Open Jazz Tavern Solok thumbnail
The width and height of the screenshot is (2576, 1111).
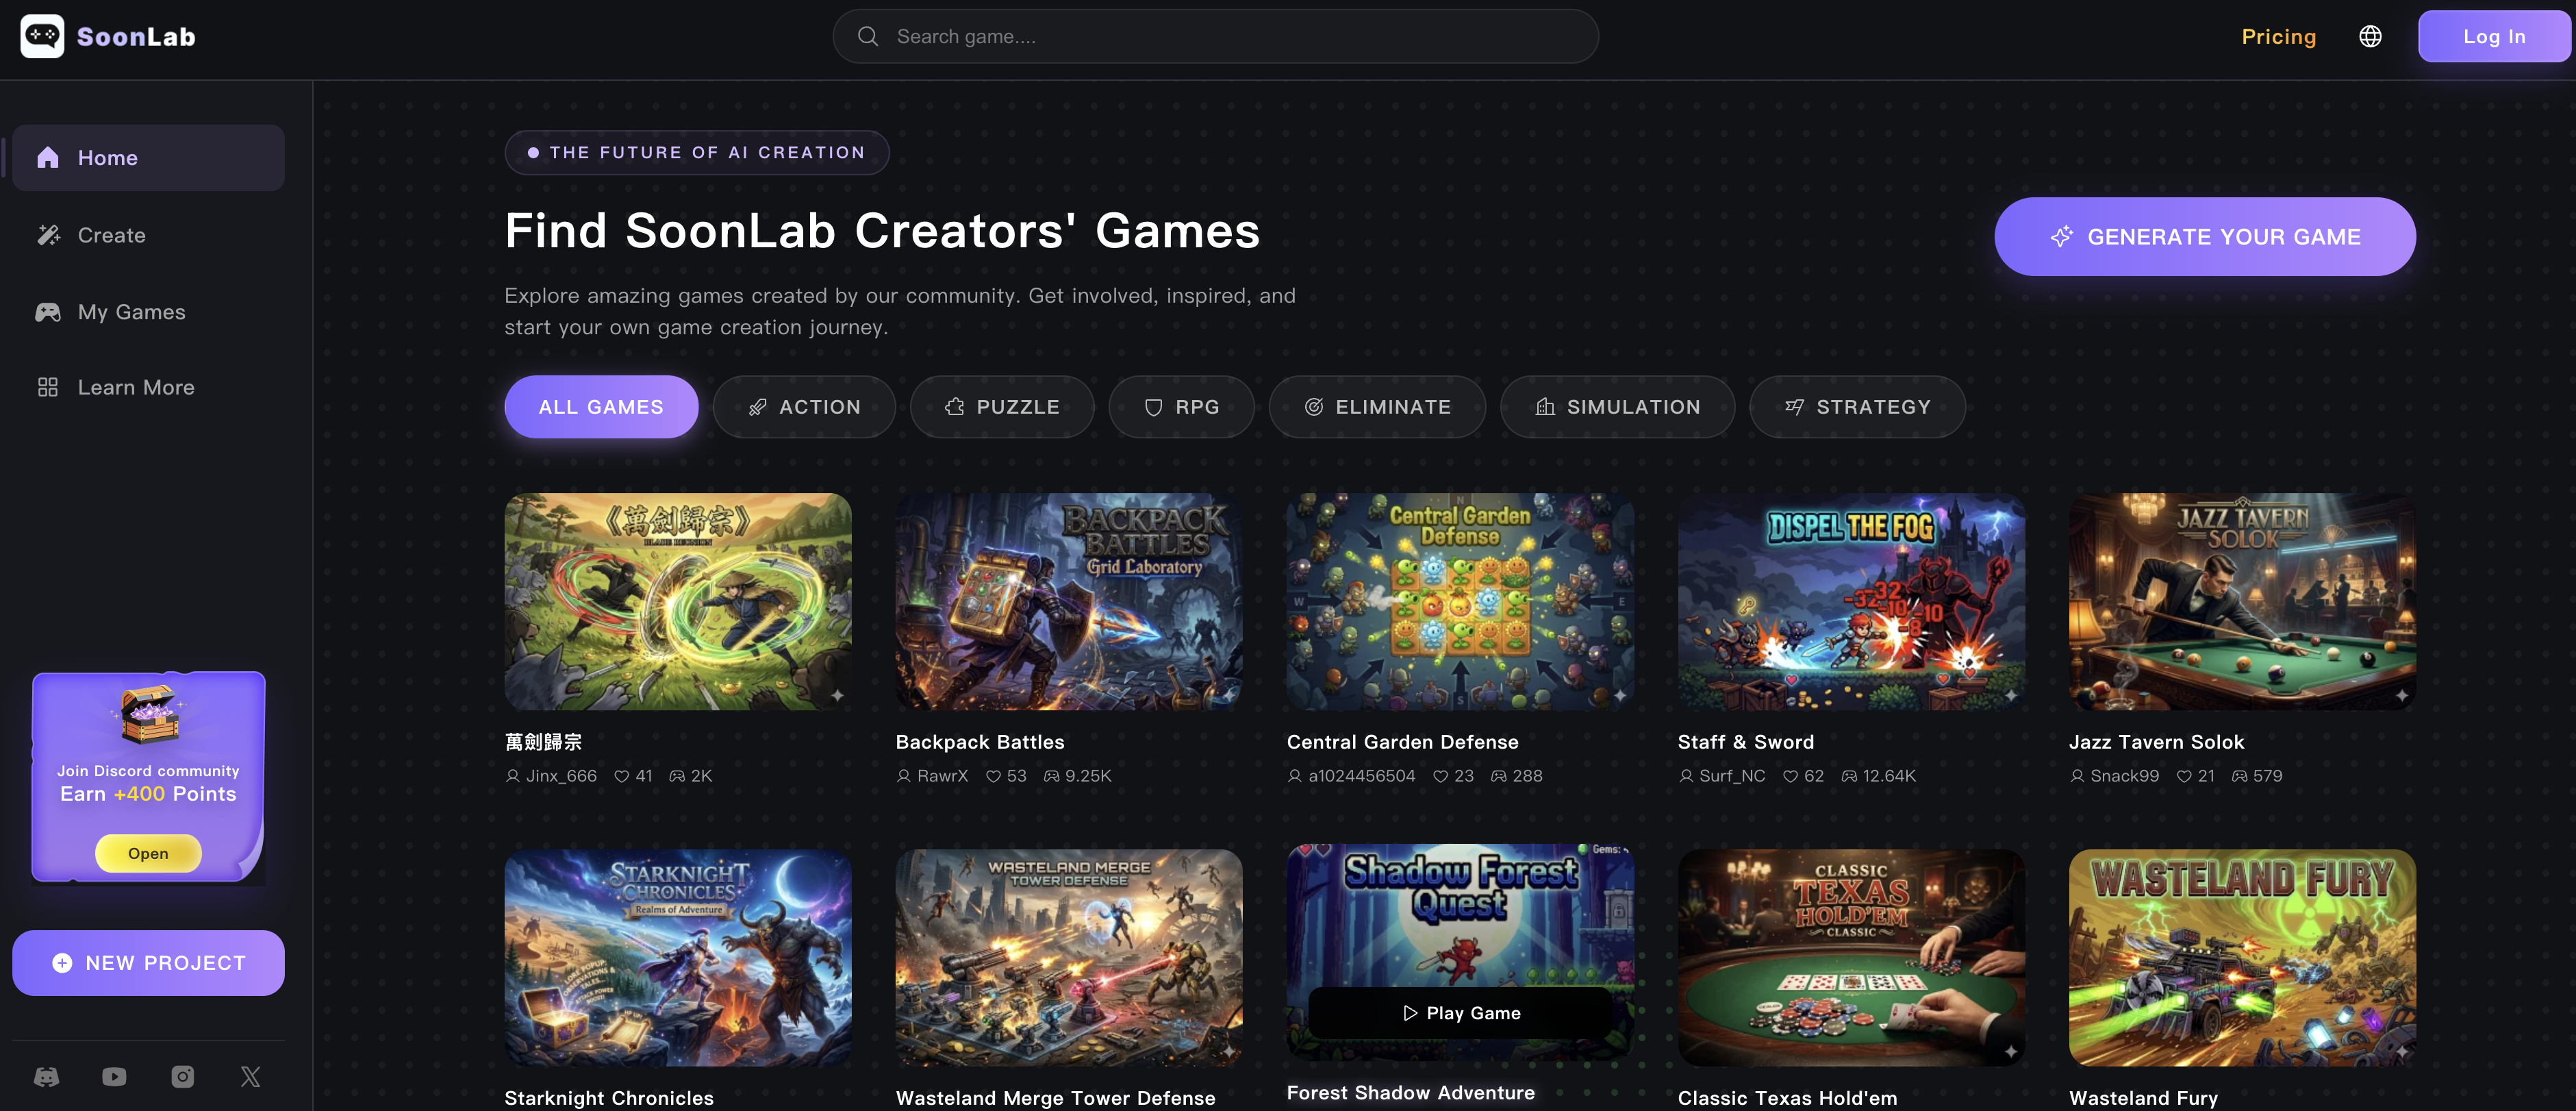pos(2242,602)
